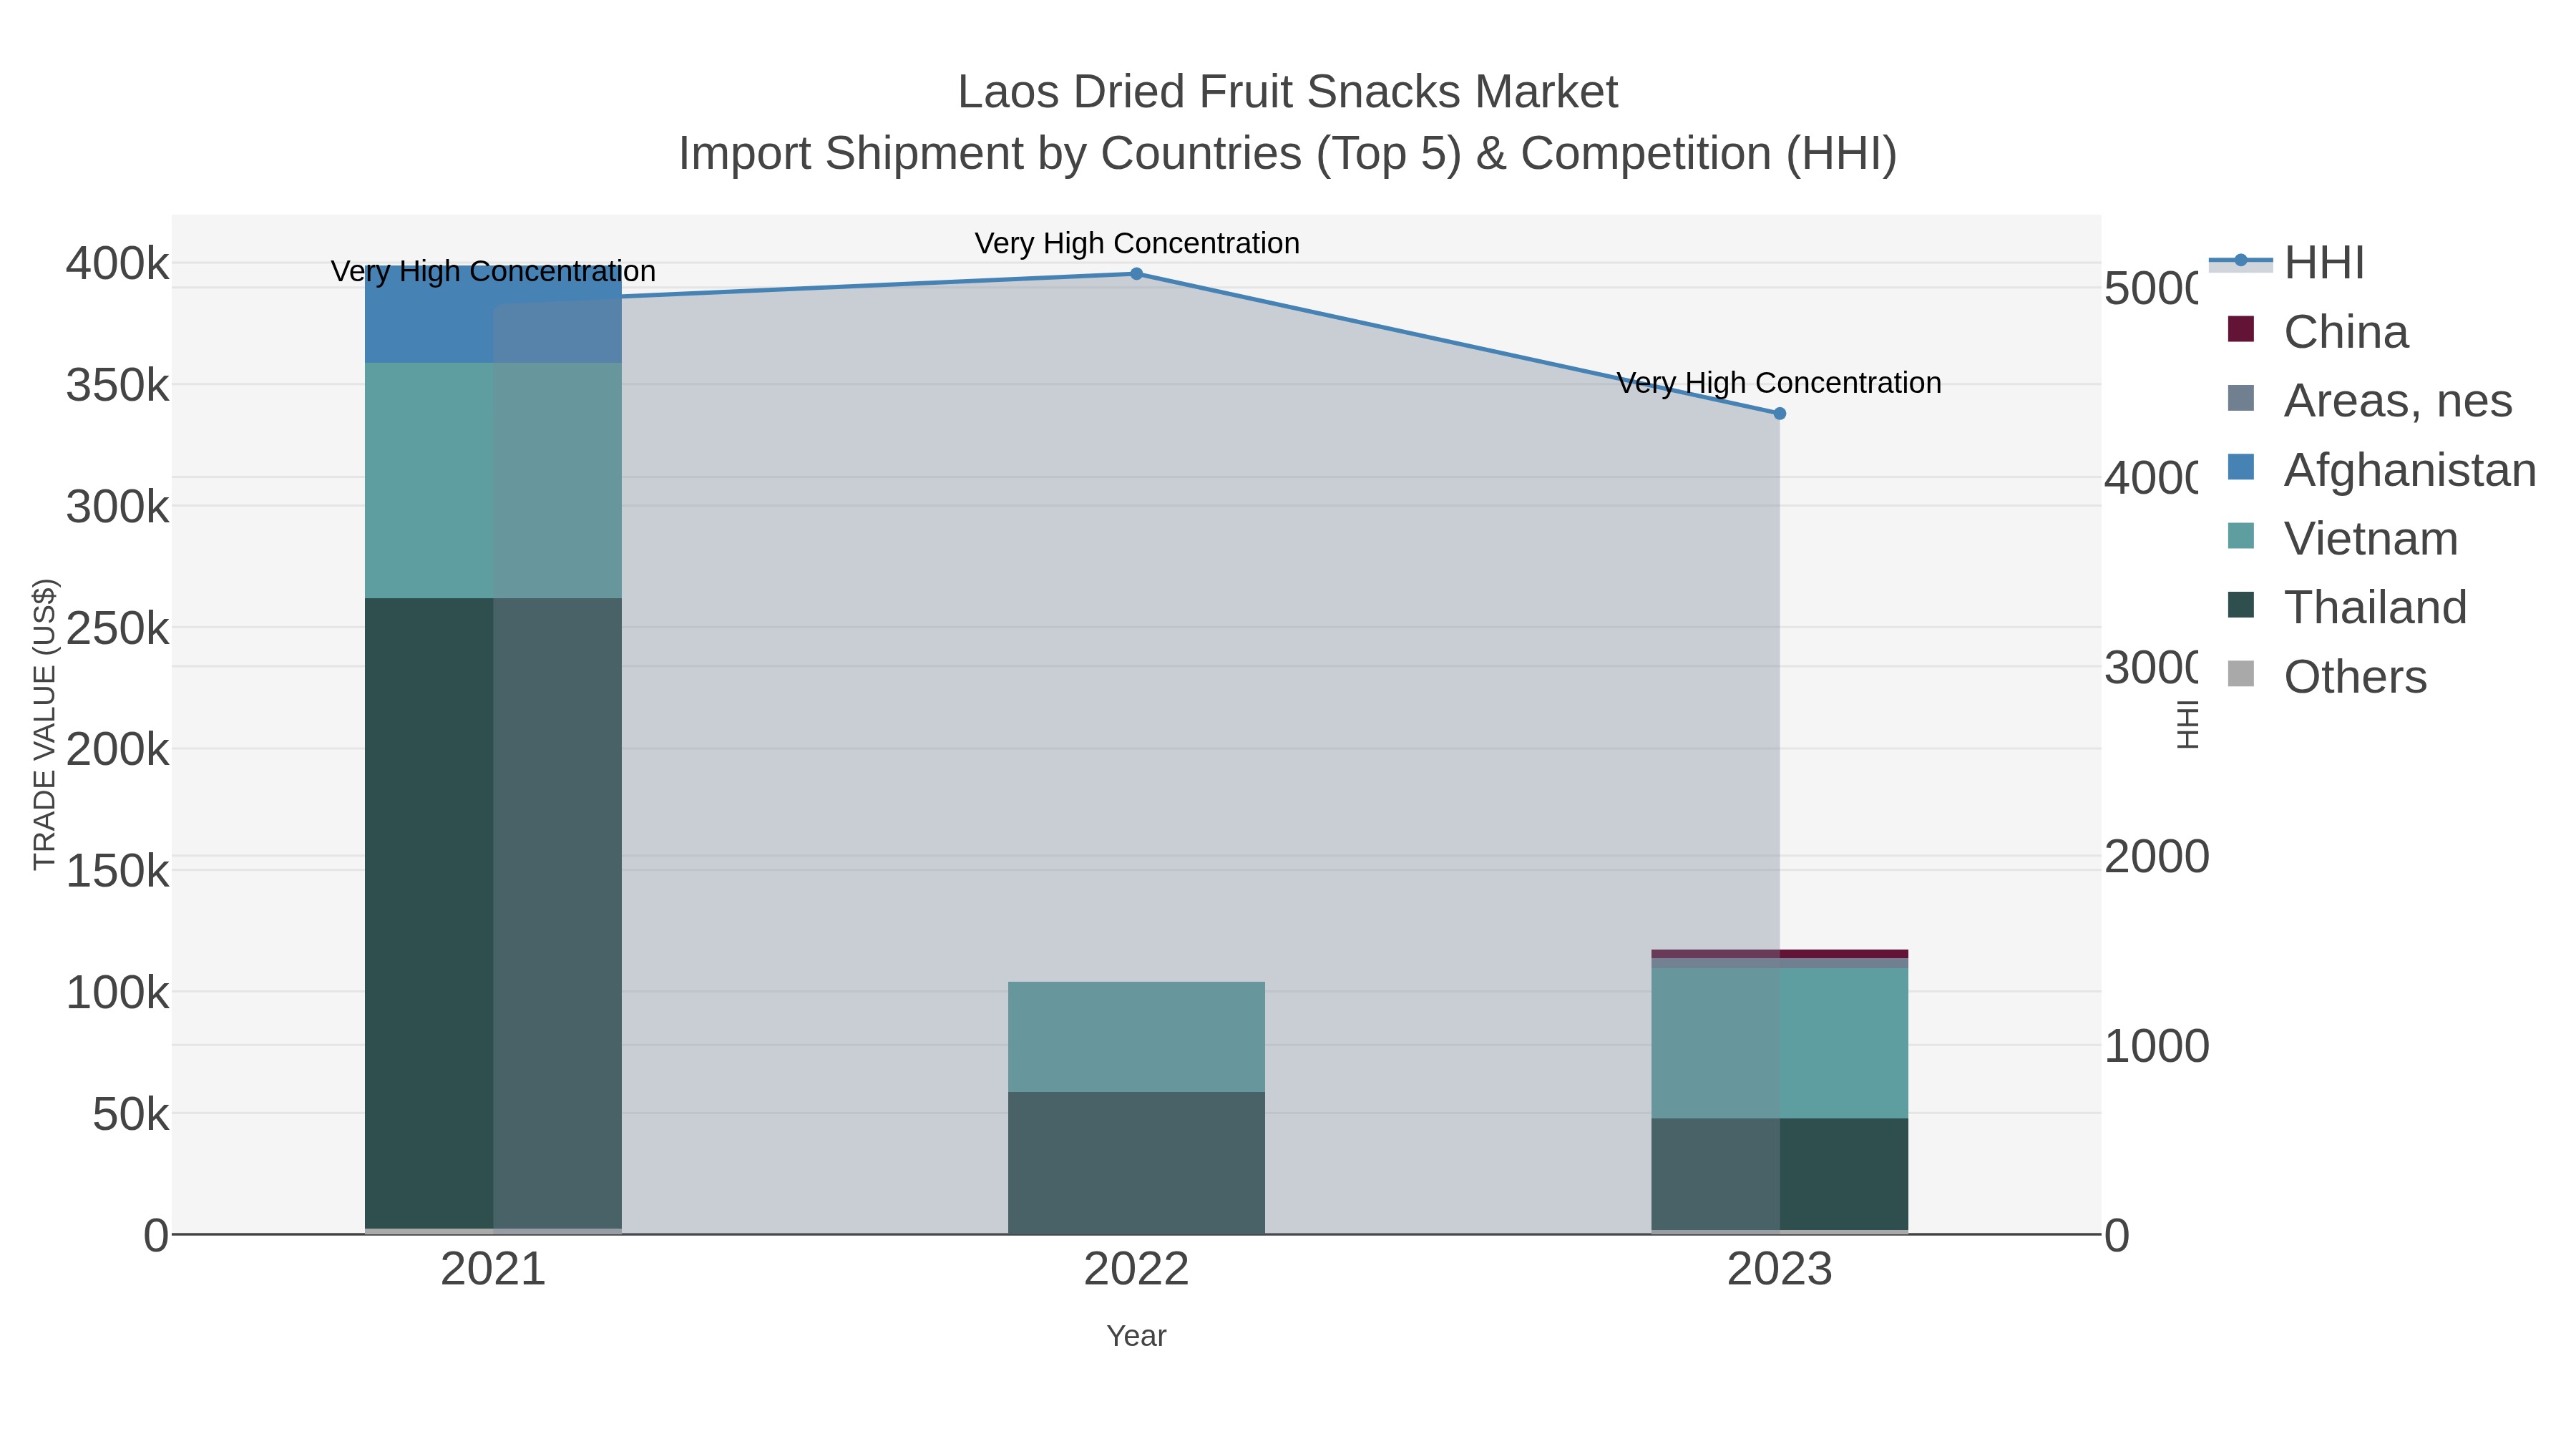Click the 2023 Vietnam bar segment

[1779, 1043]
